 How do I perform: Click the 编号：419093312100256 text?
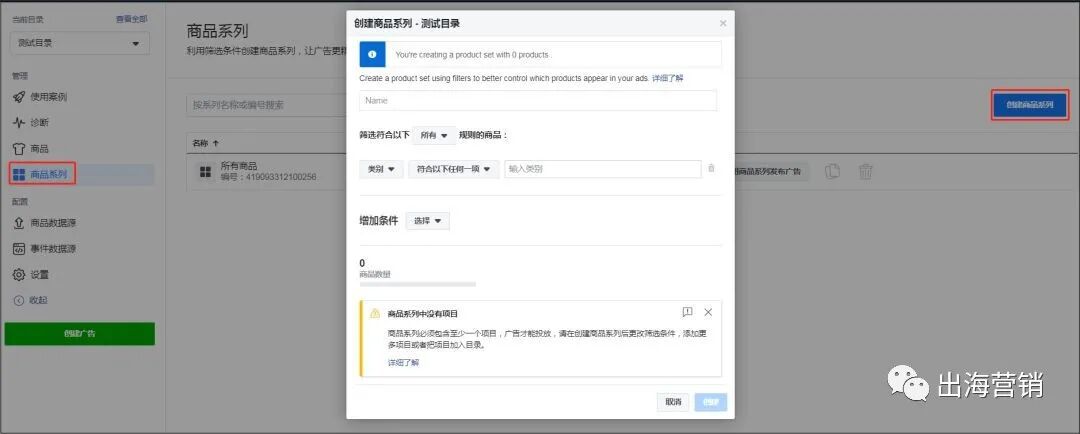point(269,177)
